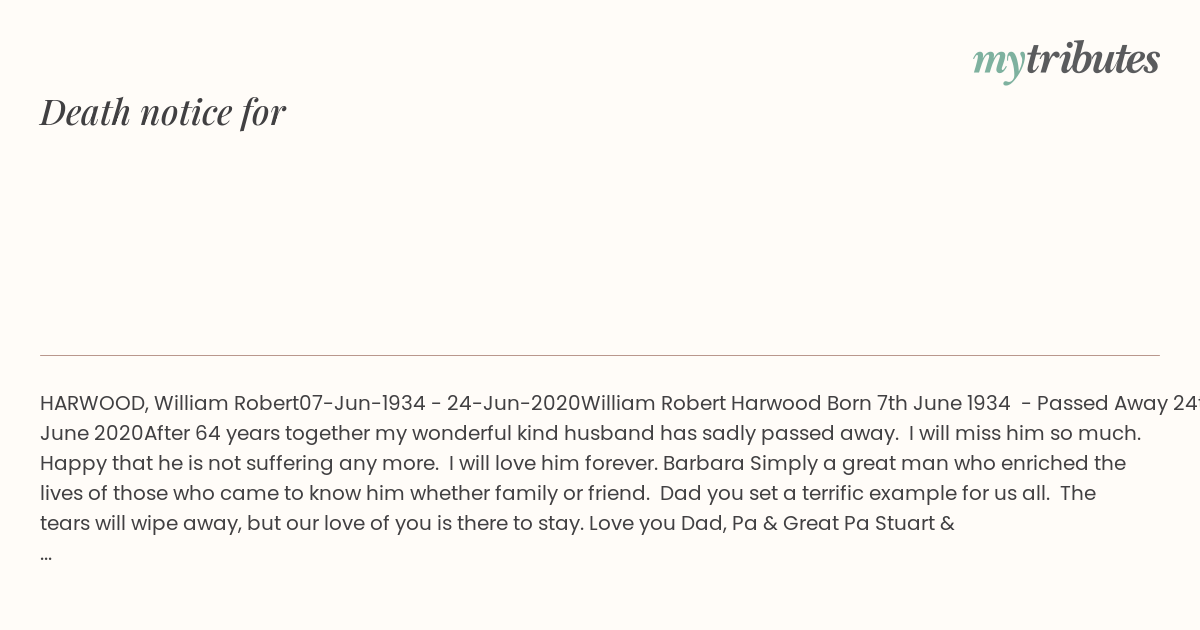Expand the truncated text ellipsis
This screenshot has width=1200, height=630.
point(46,556)
